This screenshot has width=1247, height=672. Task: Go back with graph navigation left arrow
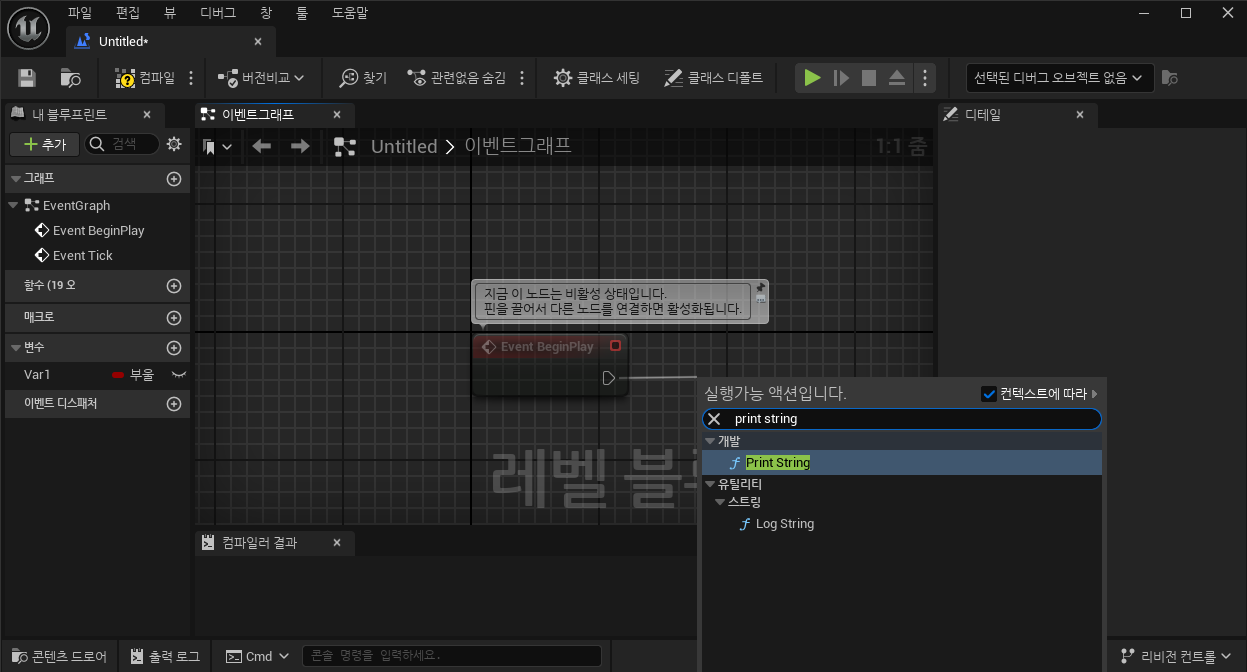262,146
